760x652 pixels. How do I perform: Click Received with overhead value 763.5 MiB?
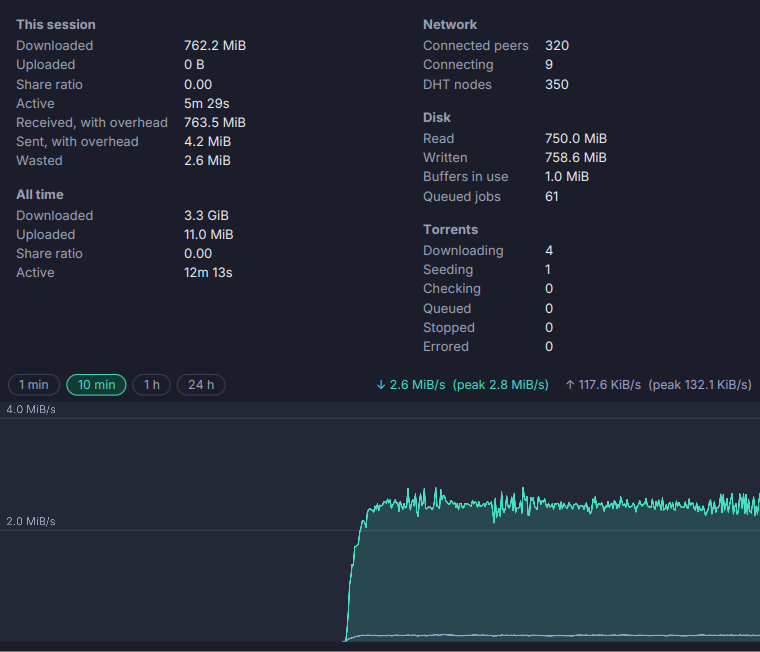[215, 123]
